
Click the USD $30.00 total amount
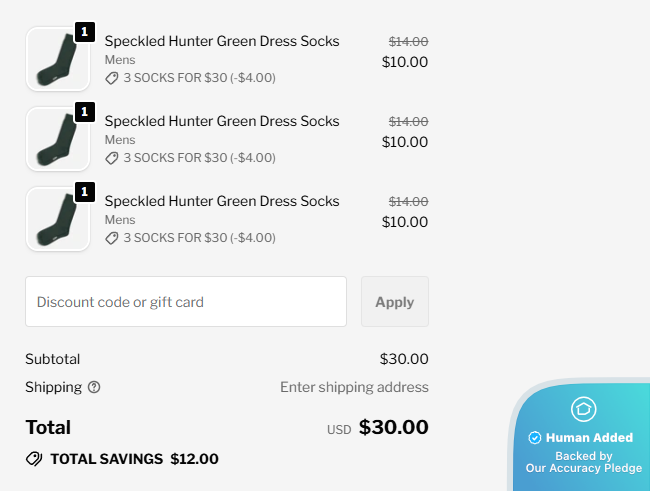pos(393,428)
